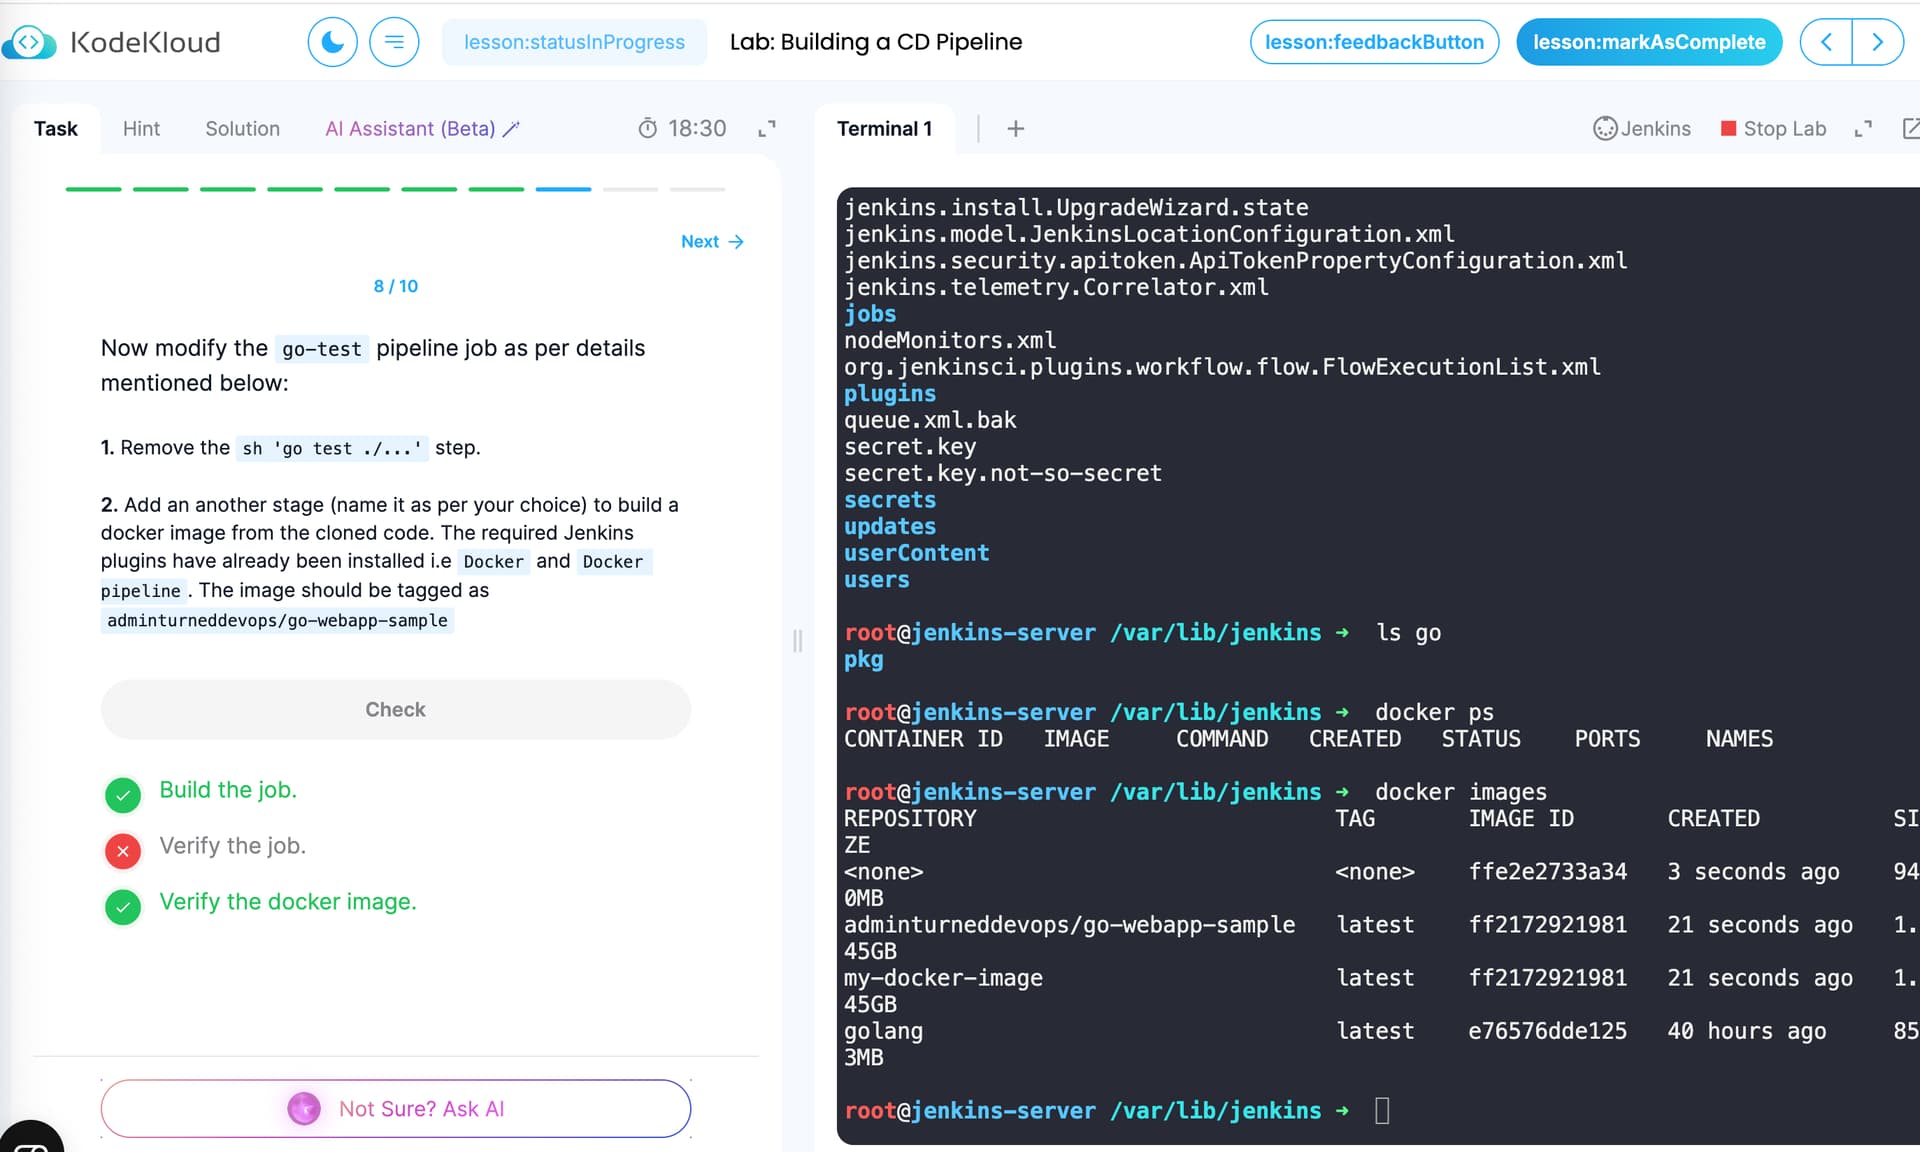Toggle dark mode with the moon icon

pyautogui.click(x=332, y=42)
